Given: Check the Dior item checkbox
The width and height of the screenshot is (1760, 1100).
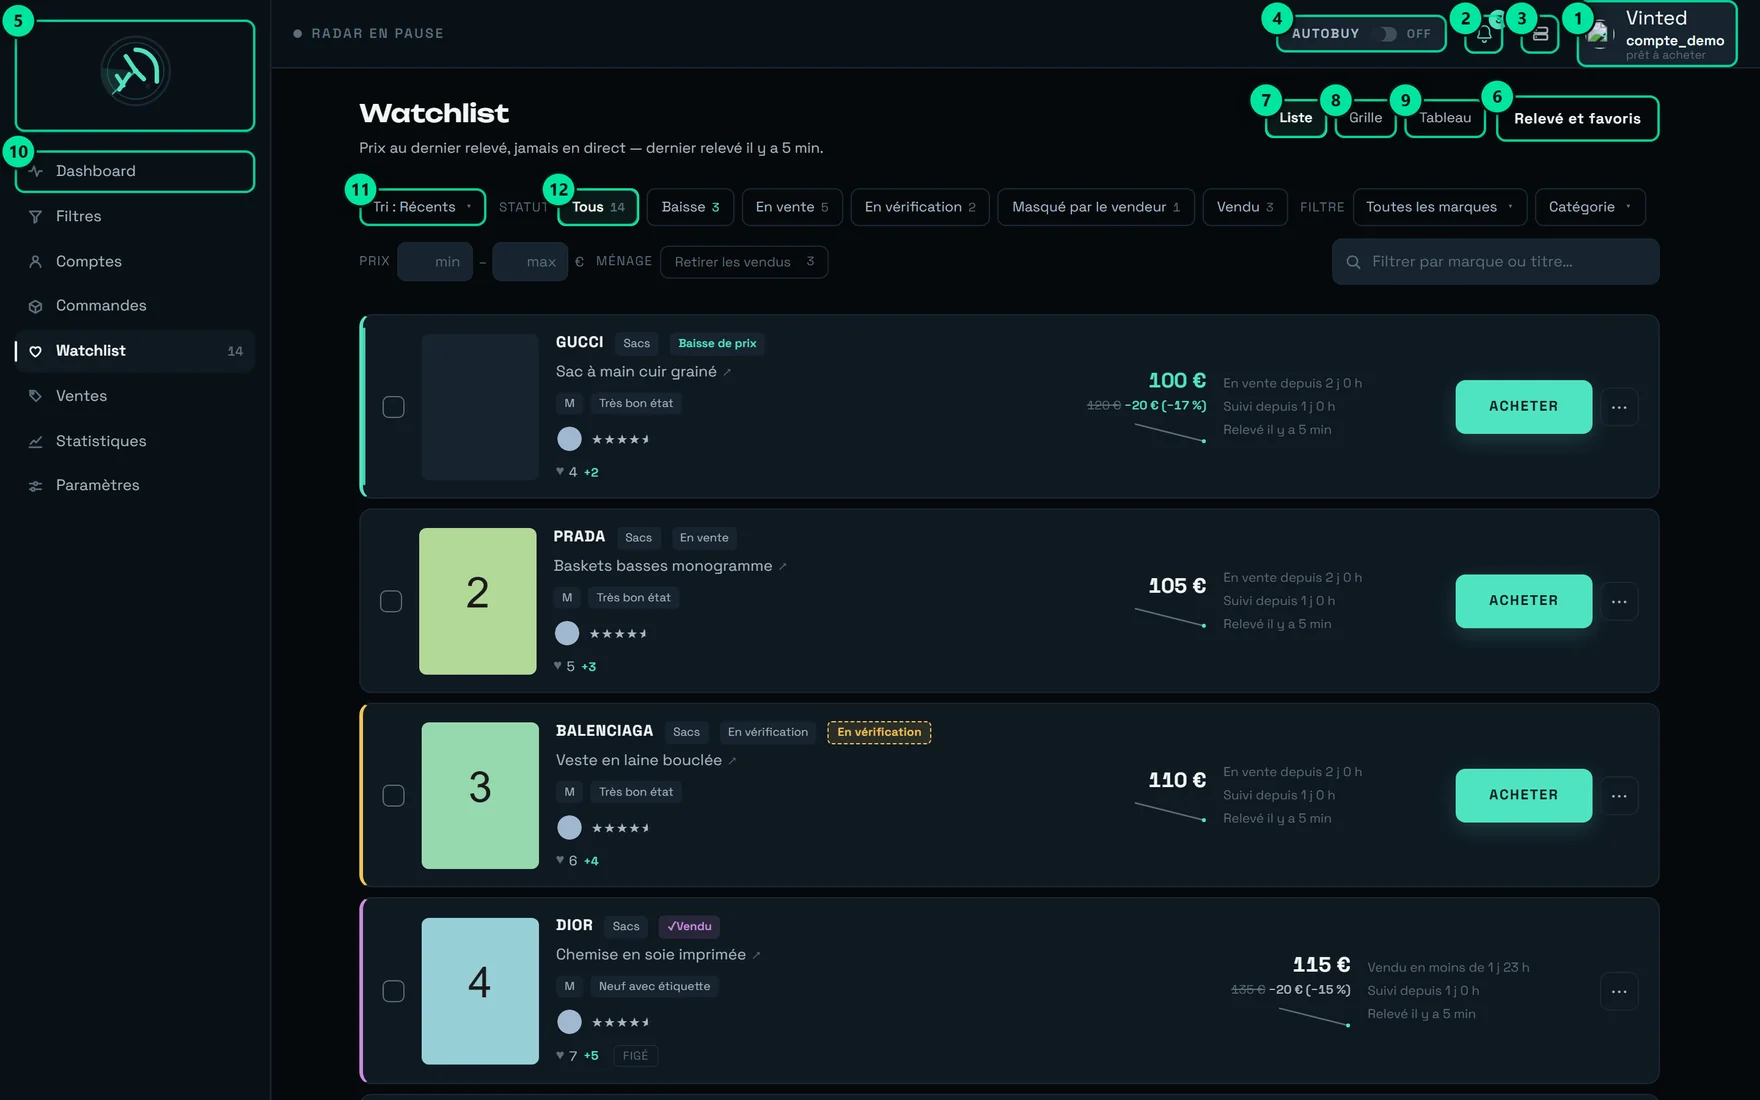Looking at the screenshot, I should click(394, 991).
